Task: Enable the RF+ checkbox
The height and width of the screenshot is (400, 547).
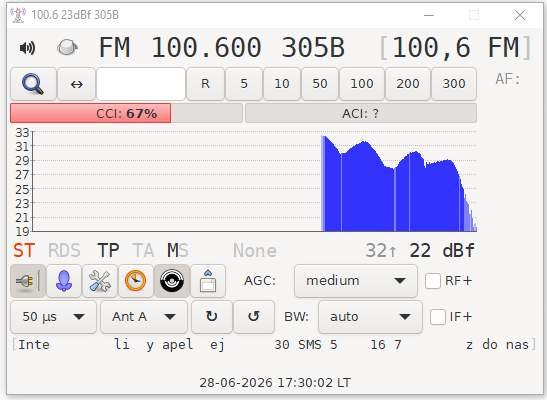Action: tap(433, 281)
